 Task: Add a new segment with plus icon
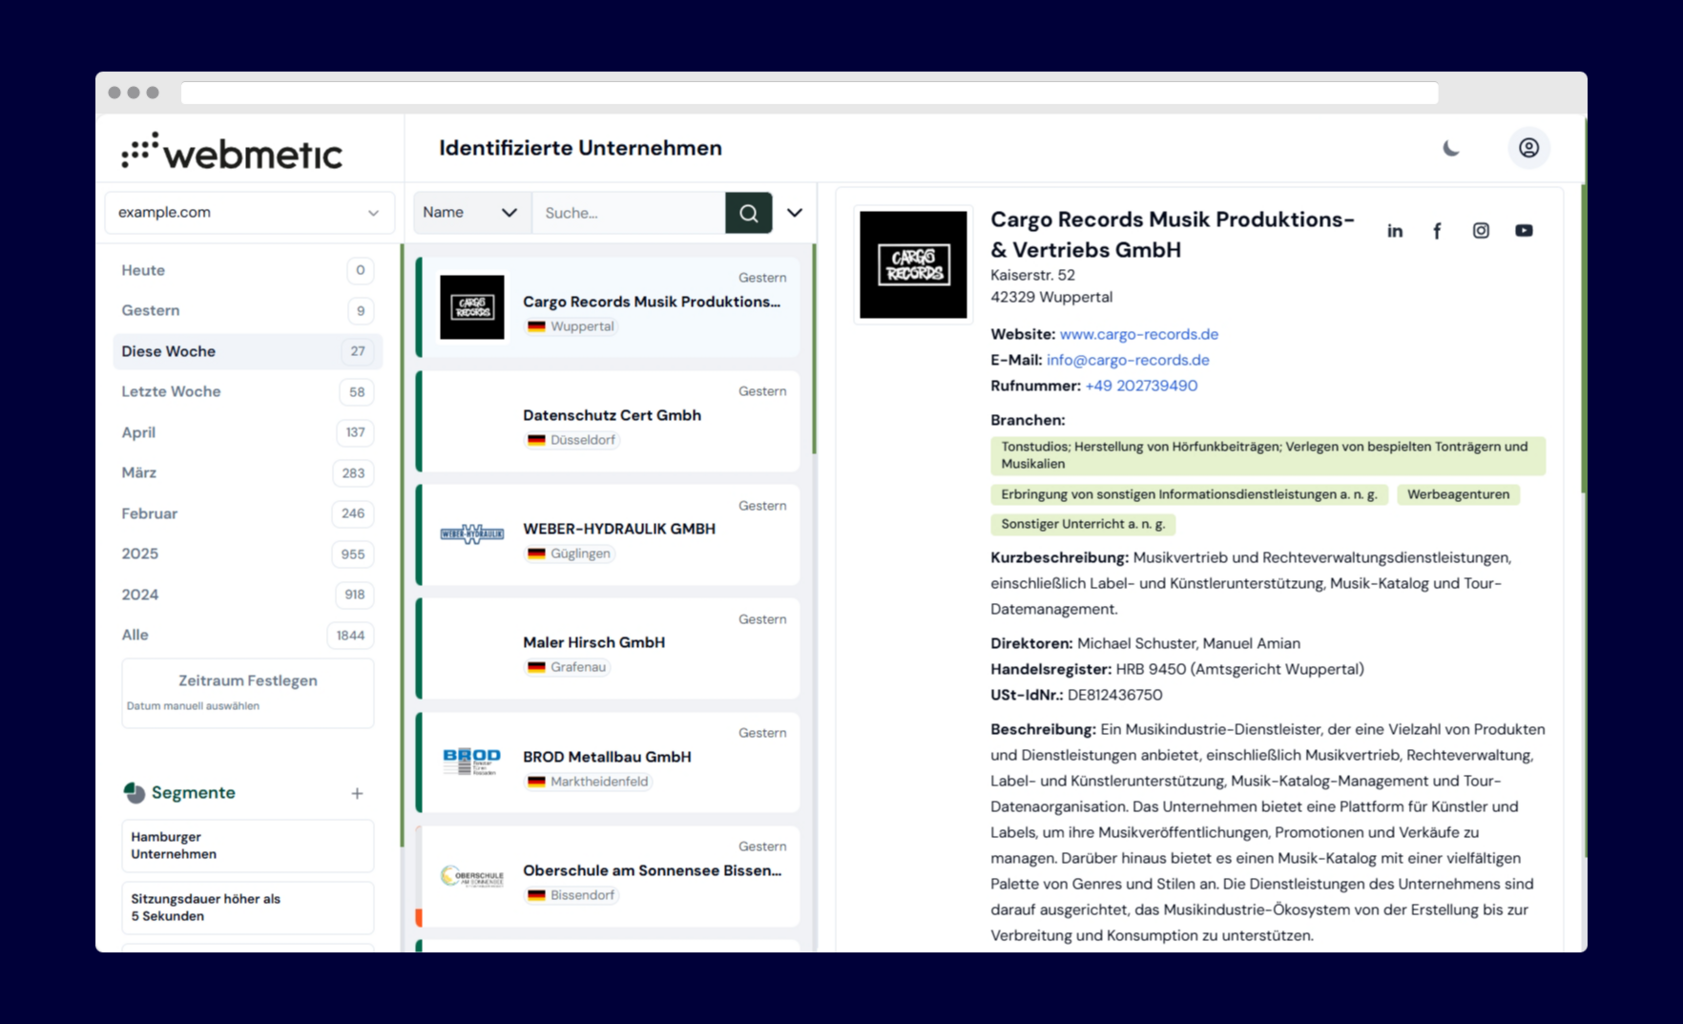tap(357, 793)
